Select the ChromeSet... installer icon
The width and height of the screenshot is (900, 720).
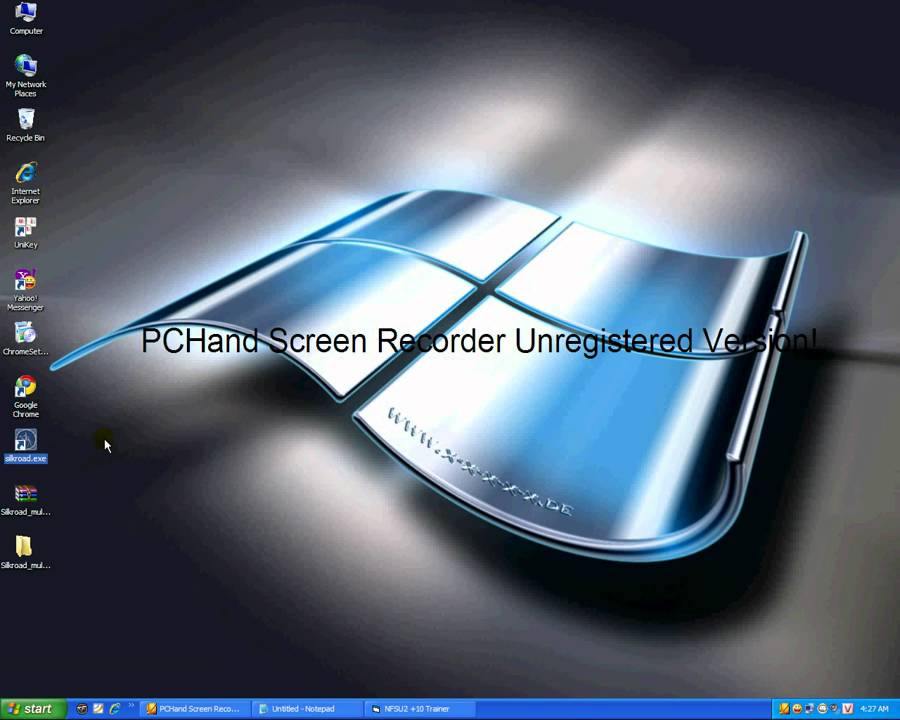tap(26, 339)
